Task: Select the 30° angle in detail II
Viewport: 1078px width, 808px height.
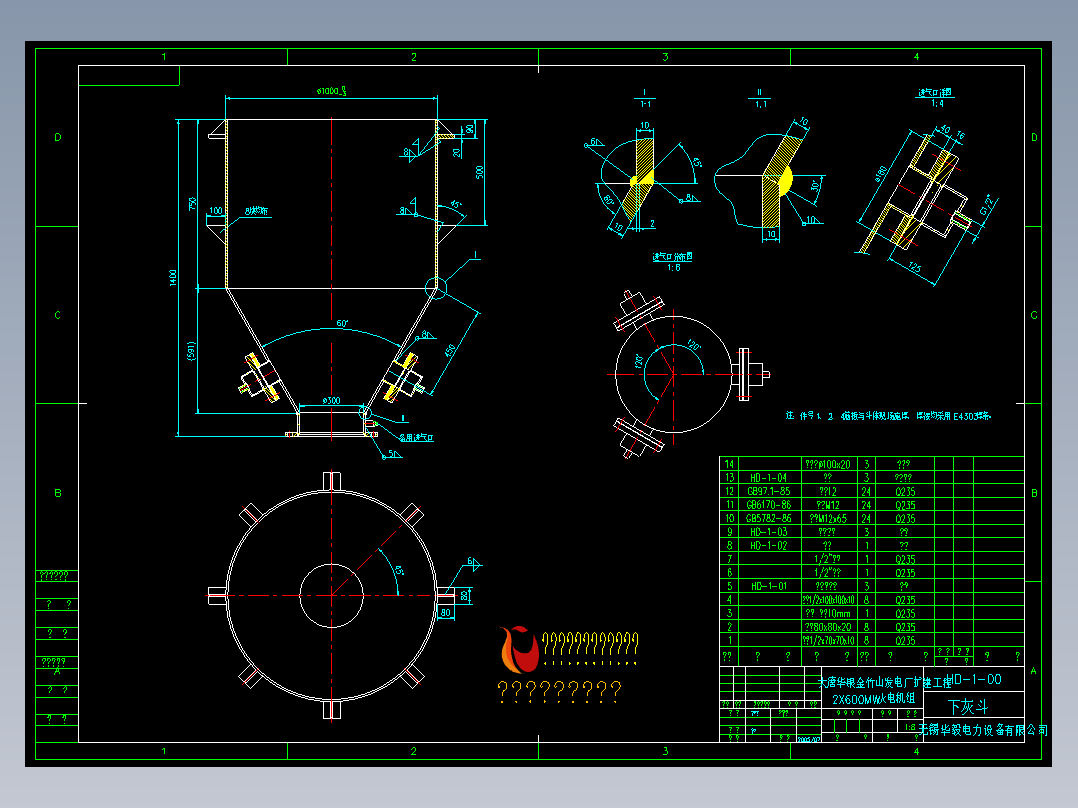Action: point(815,186)
